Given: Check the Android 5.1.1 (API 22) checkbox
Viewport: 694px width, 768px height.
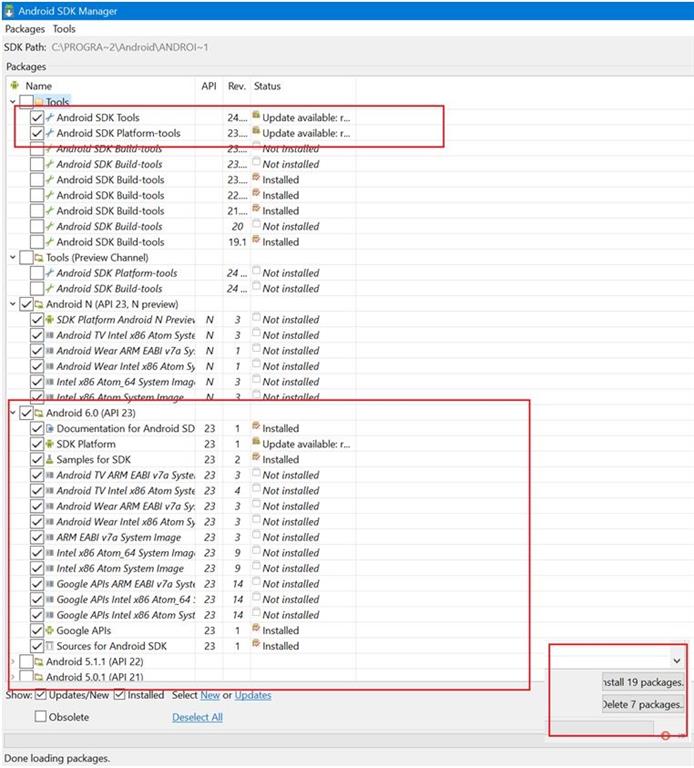Looking at the screenshot, I should [x=26, y=662].
